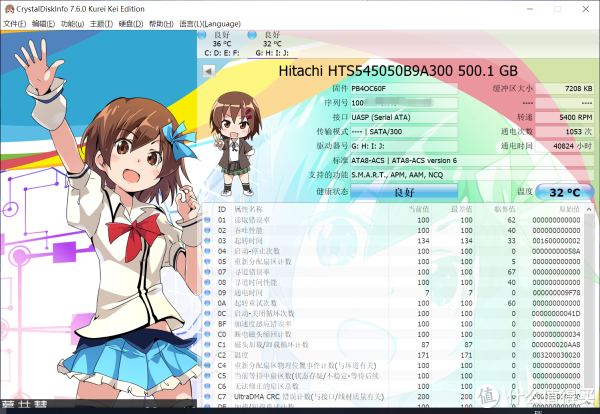This screenshot has height=414, width=600.
Task: Click the buffer size value 7208 KB
Action: tap(564, 88)
